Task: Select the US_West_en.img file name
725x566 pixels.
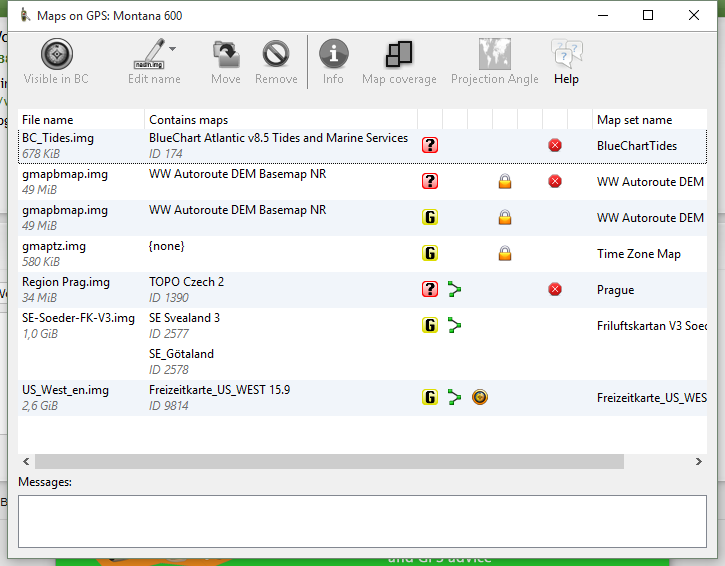Action: [65, 390]
